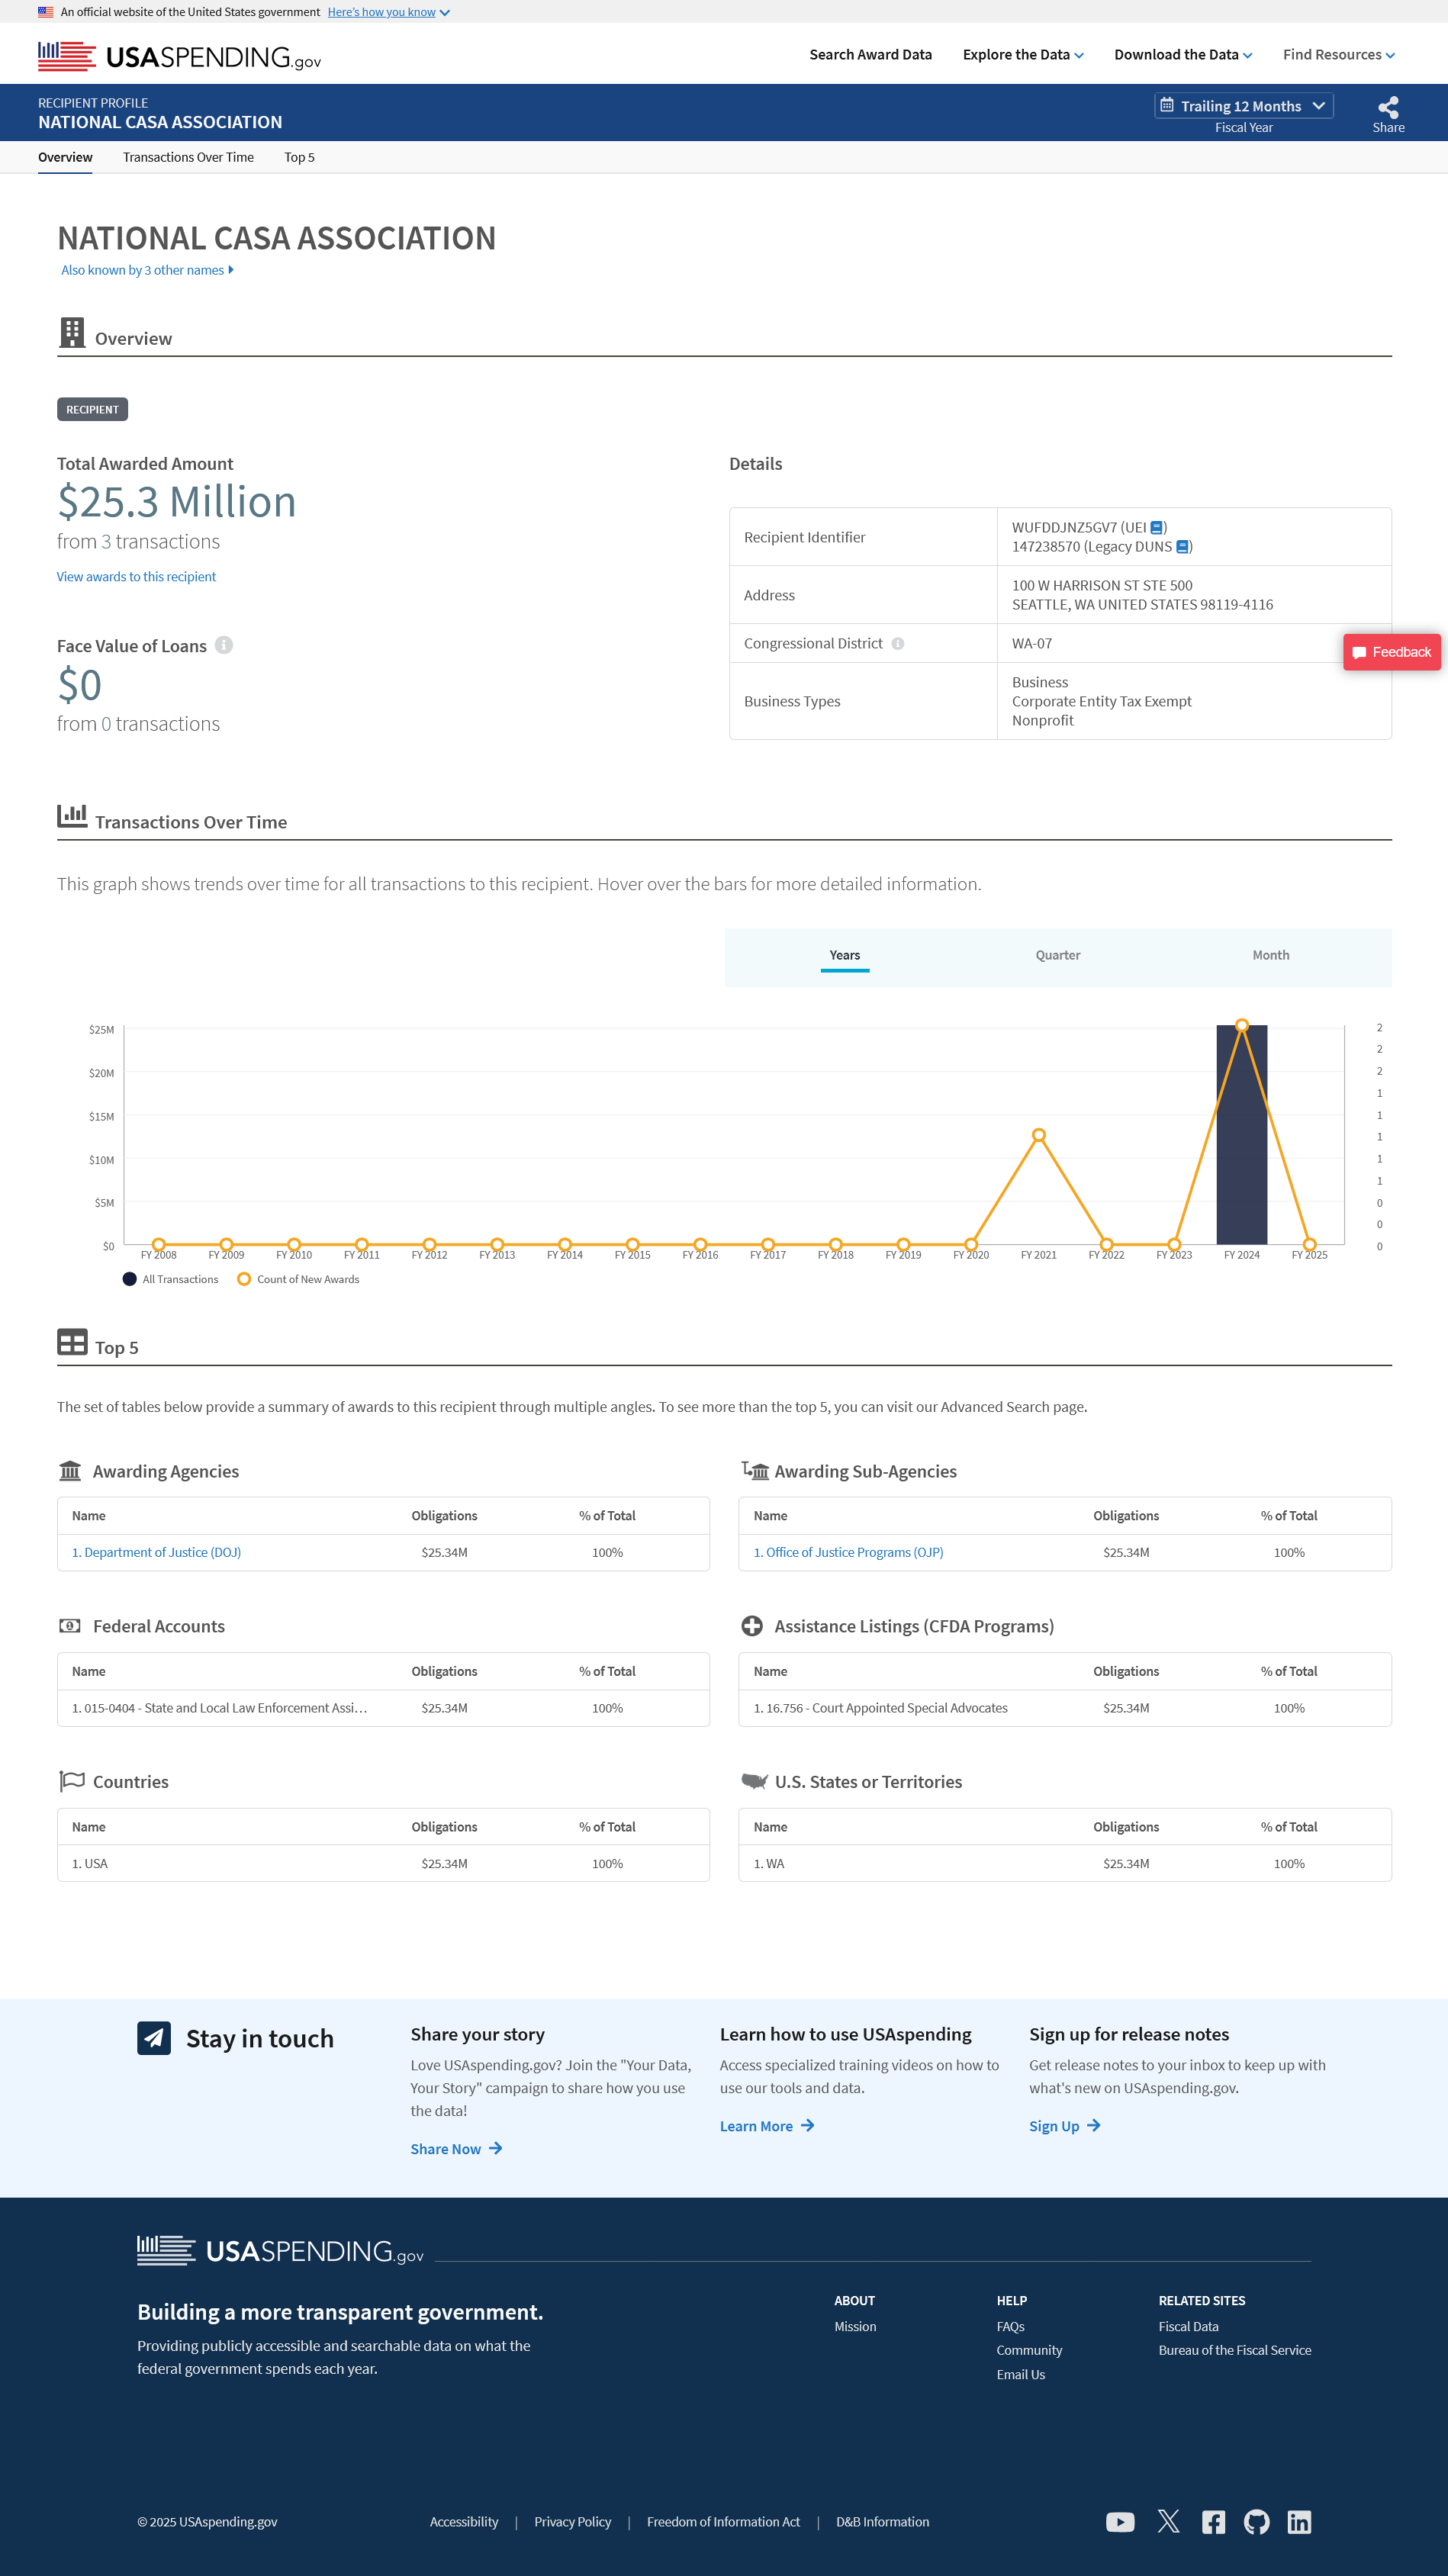Open Freedom of Information Act link
The width and height of the screenshot is (1448, 2576).
pyautogui.click(x=723, y=2522)
